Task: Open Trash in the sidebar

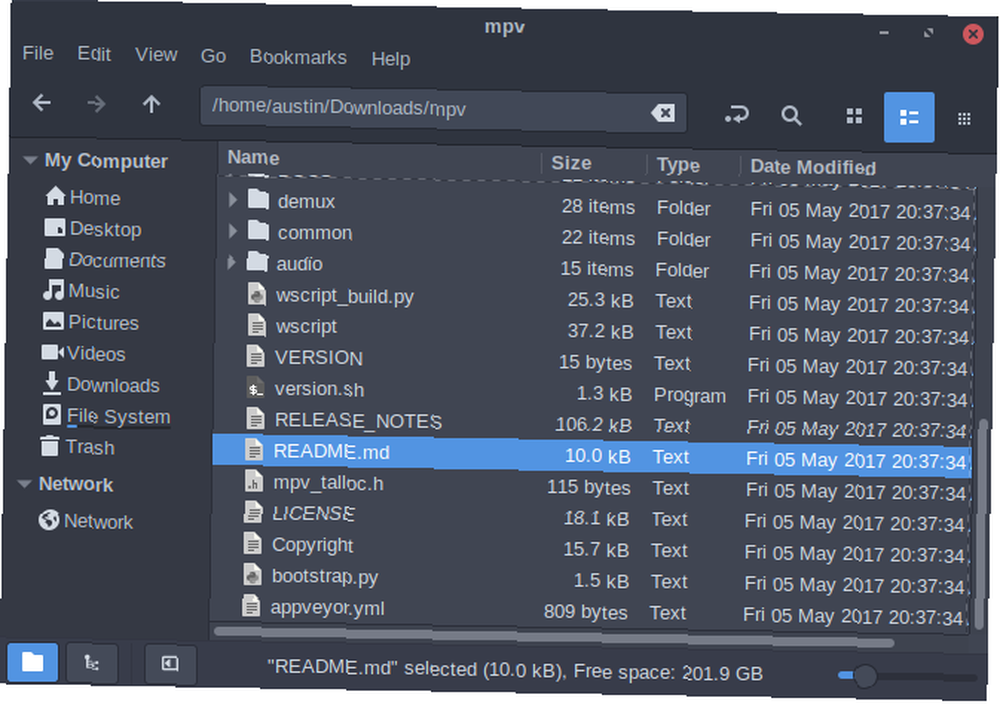Action: (77, 447)
